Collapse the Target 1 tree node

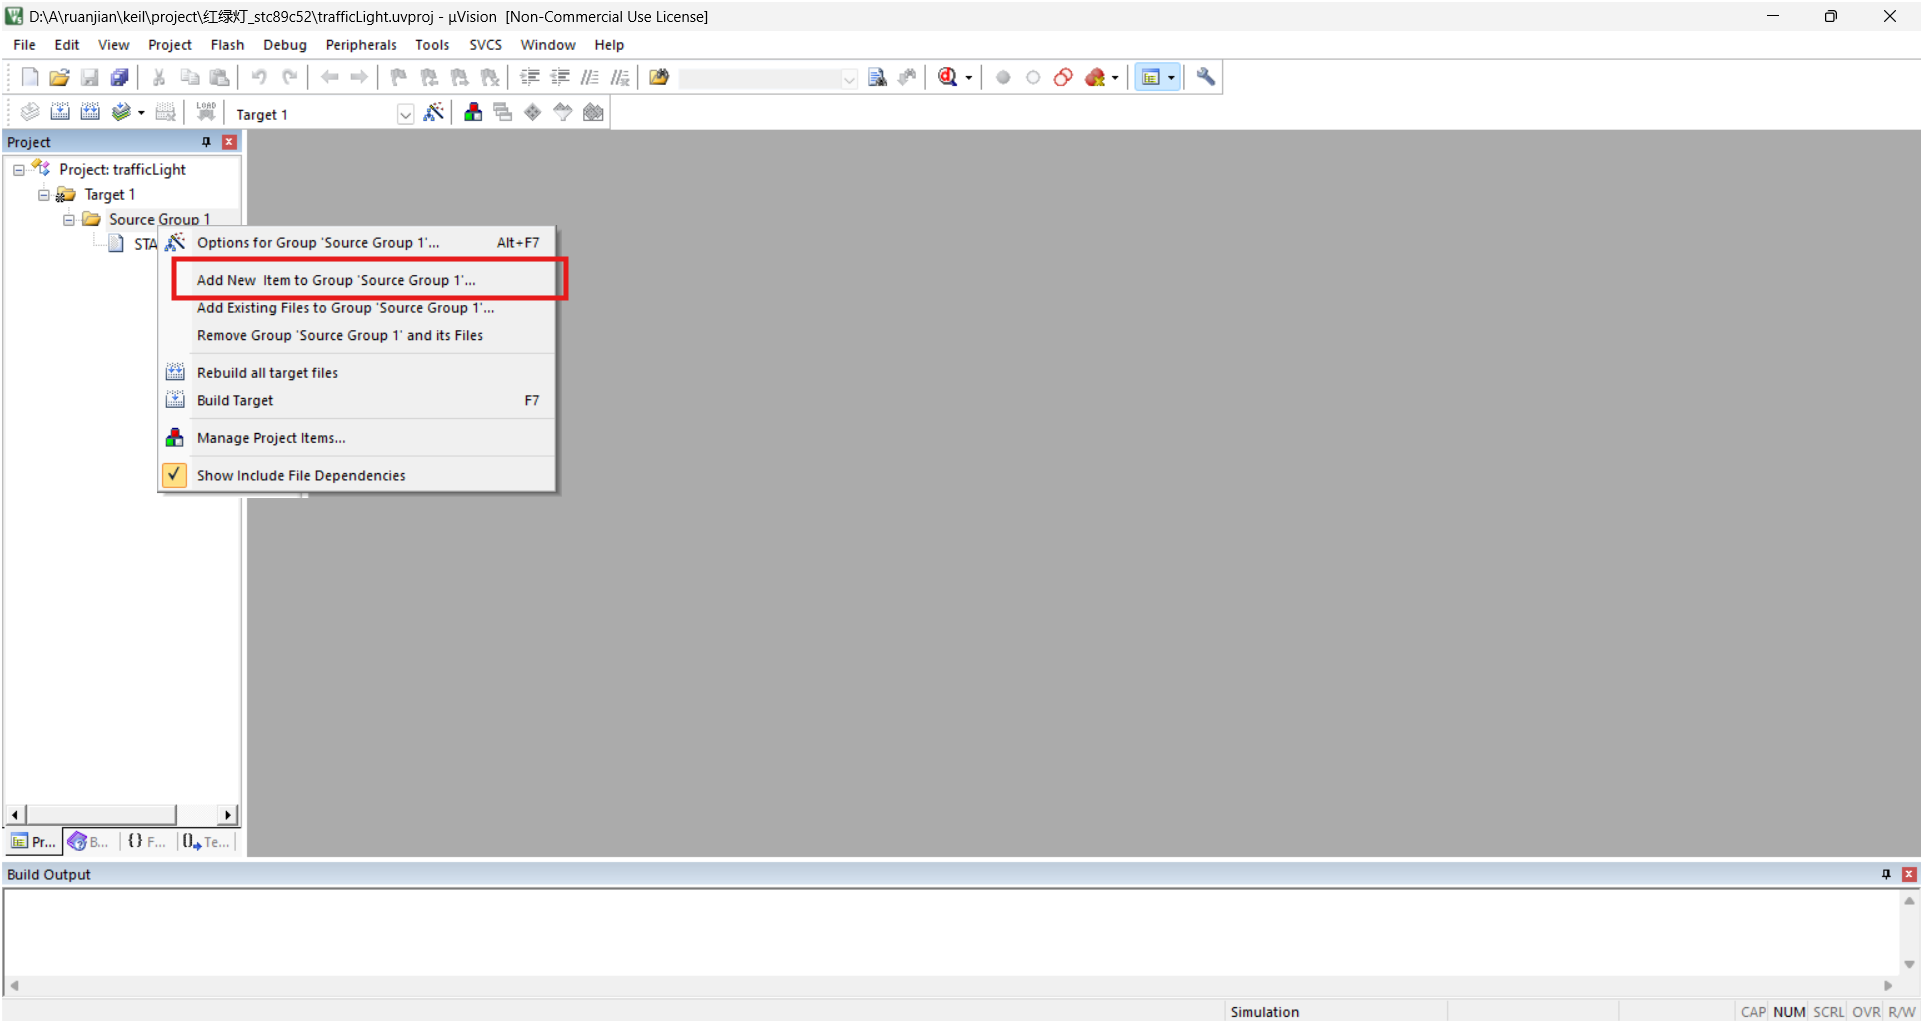44,195
